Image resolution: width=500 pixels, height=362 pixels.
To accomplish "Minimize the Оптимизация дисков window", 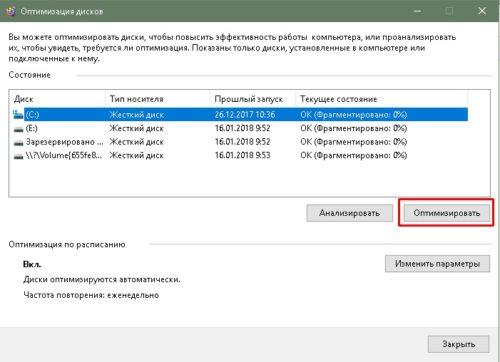I will [417, 11].
